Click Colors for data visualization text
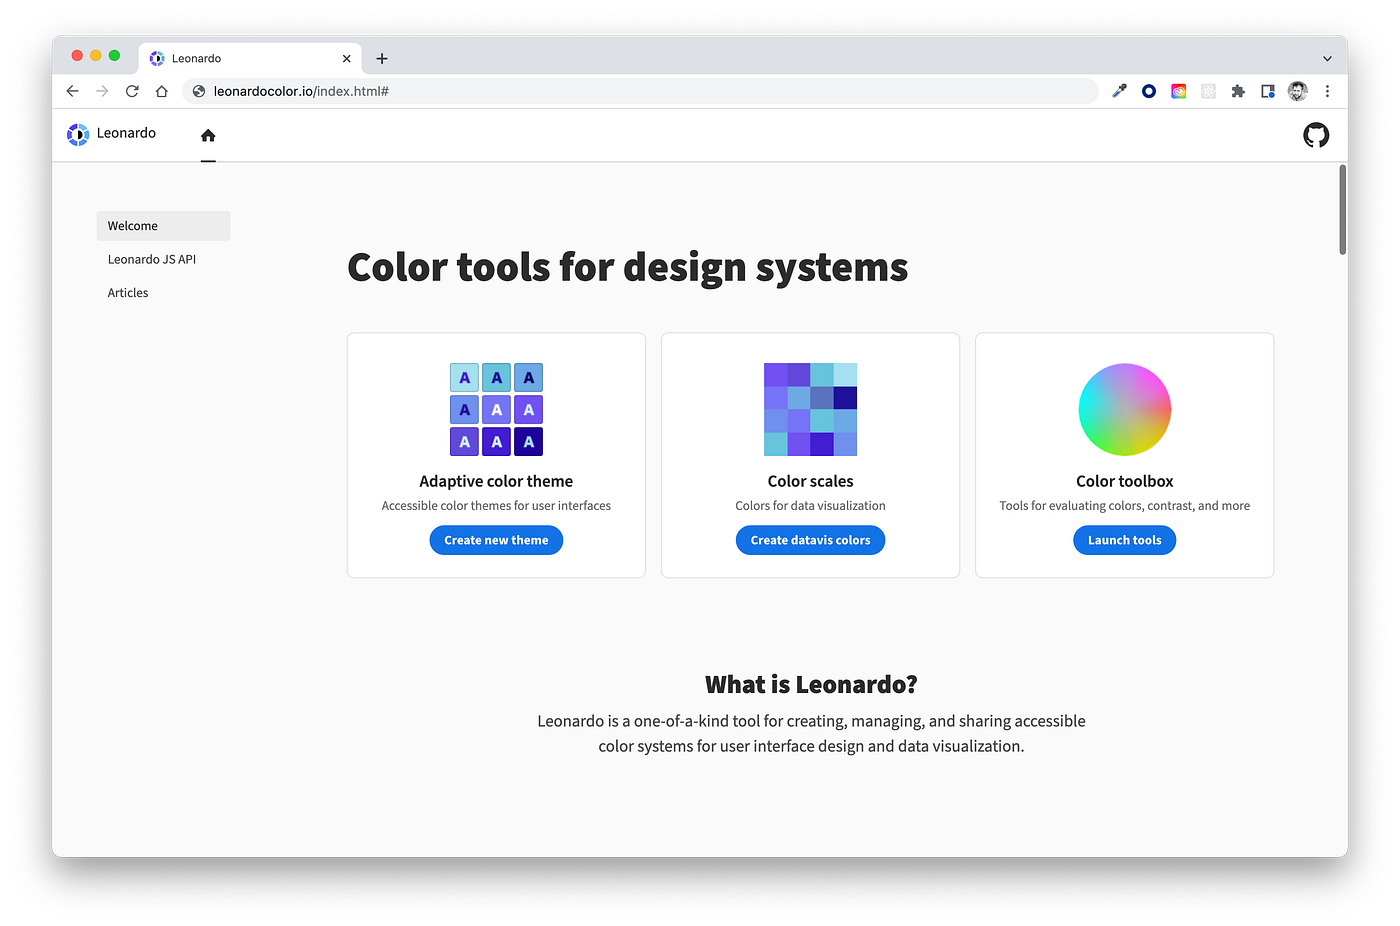This screenshot has height=926, width=1400. (811, 506)
